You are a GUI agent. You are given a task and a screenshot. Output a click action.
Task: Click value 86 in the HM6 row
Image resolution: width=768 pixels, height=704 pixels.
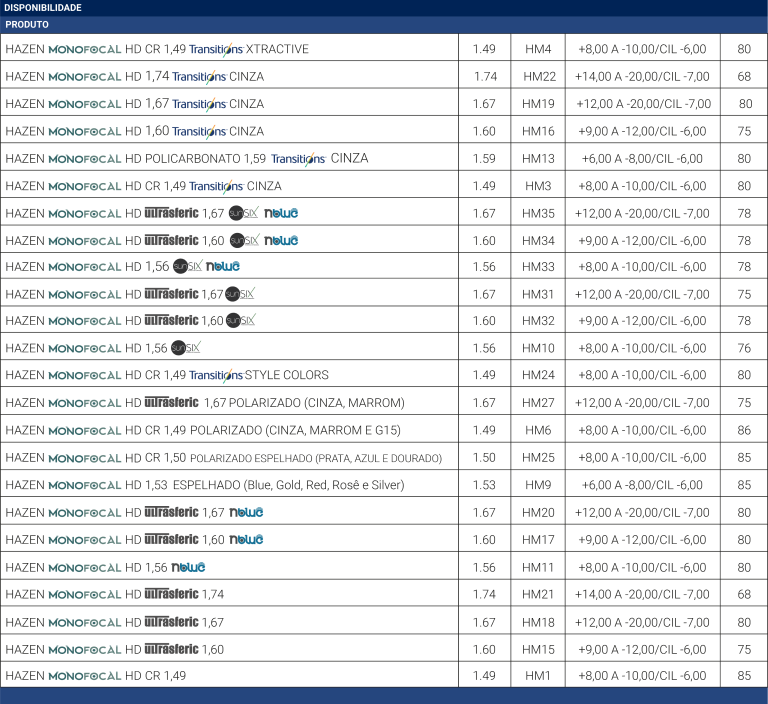coord(744,430)
